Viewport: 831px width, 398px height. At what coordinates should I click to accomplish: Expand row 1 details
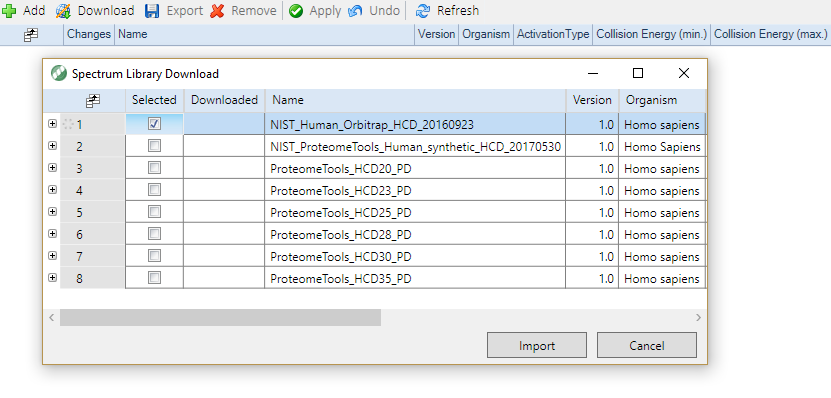(x=52, y=123)
